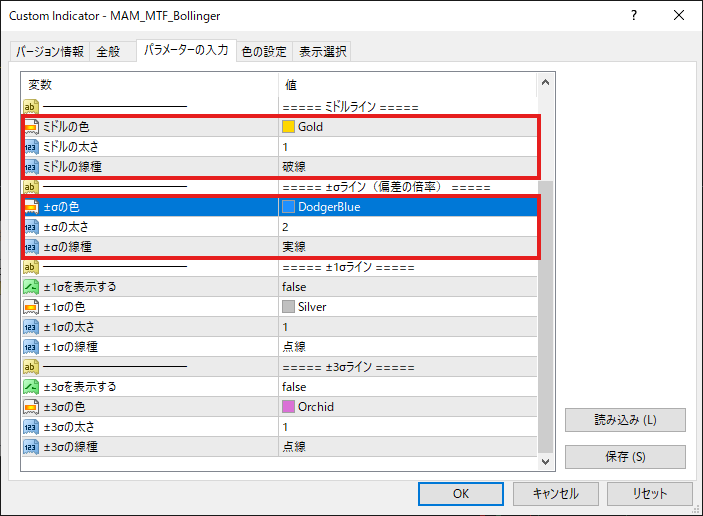
Task: Click the キャンセル button
Action: coord(555,494)
